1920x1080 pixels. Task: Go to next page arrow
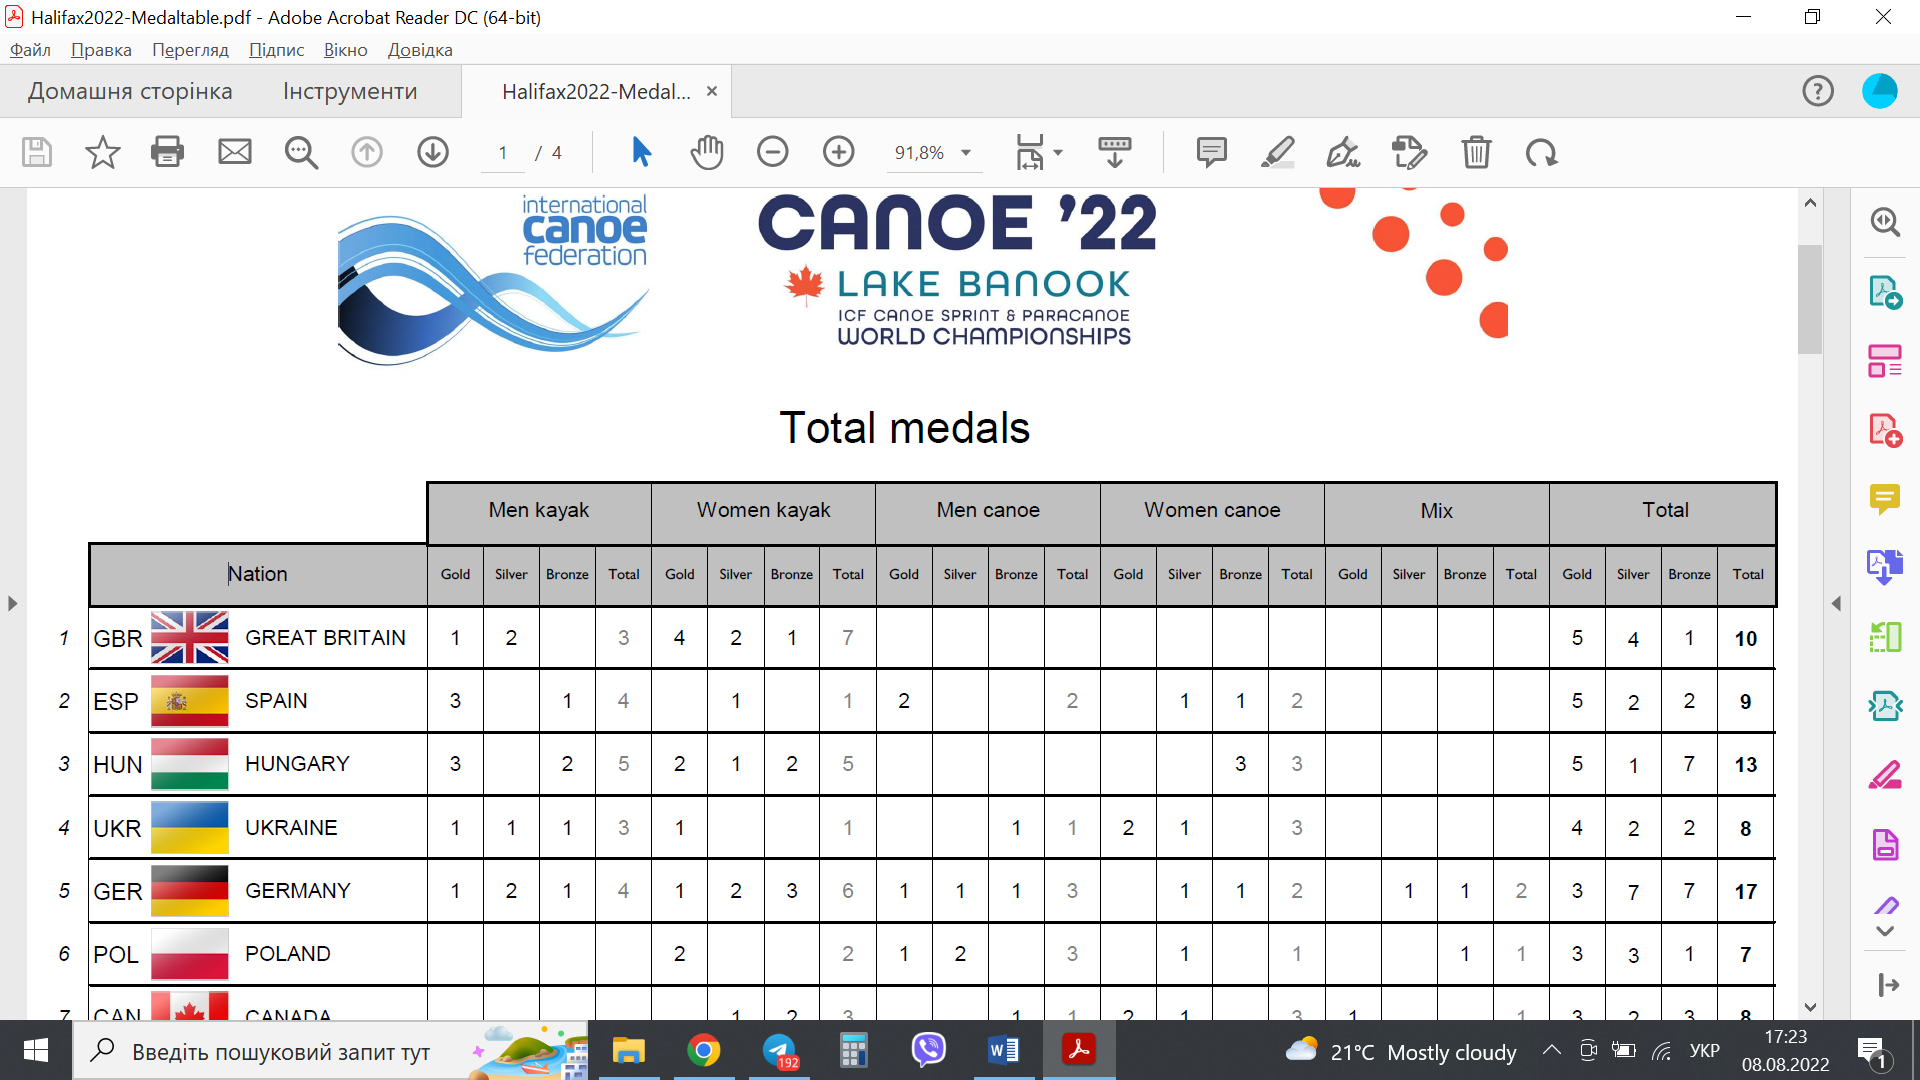[432, 152]
